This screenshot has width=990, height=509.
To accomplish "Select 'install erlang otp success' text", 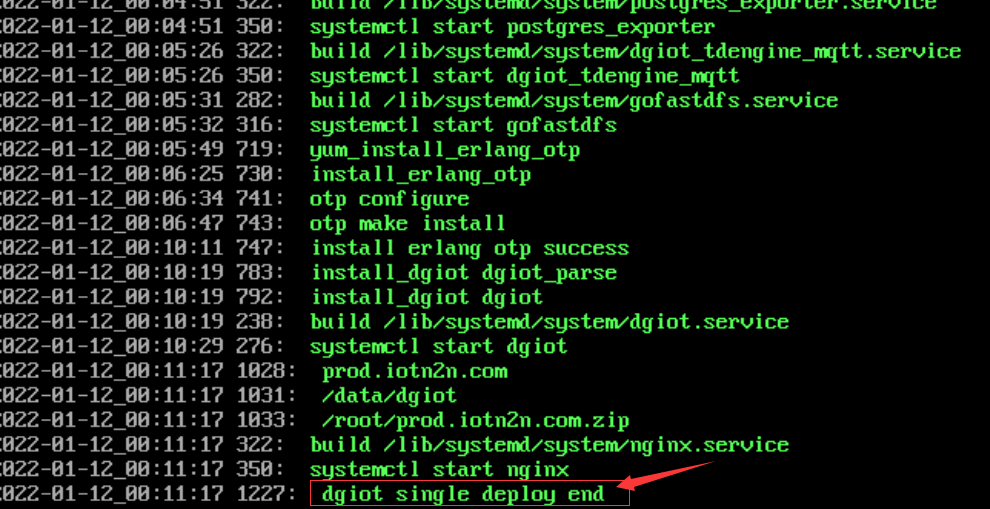I will click(470, 248).
